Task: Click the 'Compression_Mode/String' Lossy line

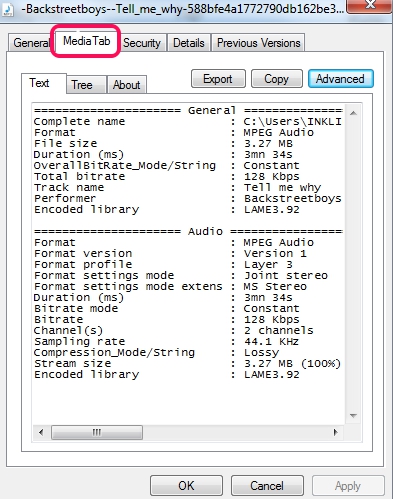Action: 156,352
